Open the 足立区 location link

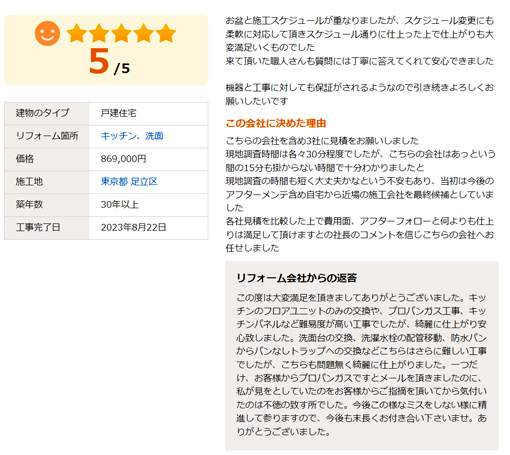pos(144,182)
